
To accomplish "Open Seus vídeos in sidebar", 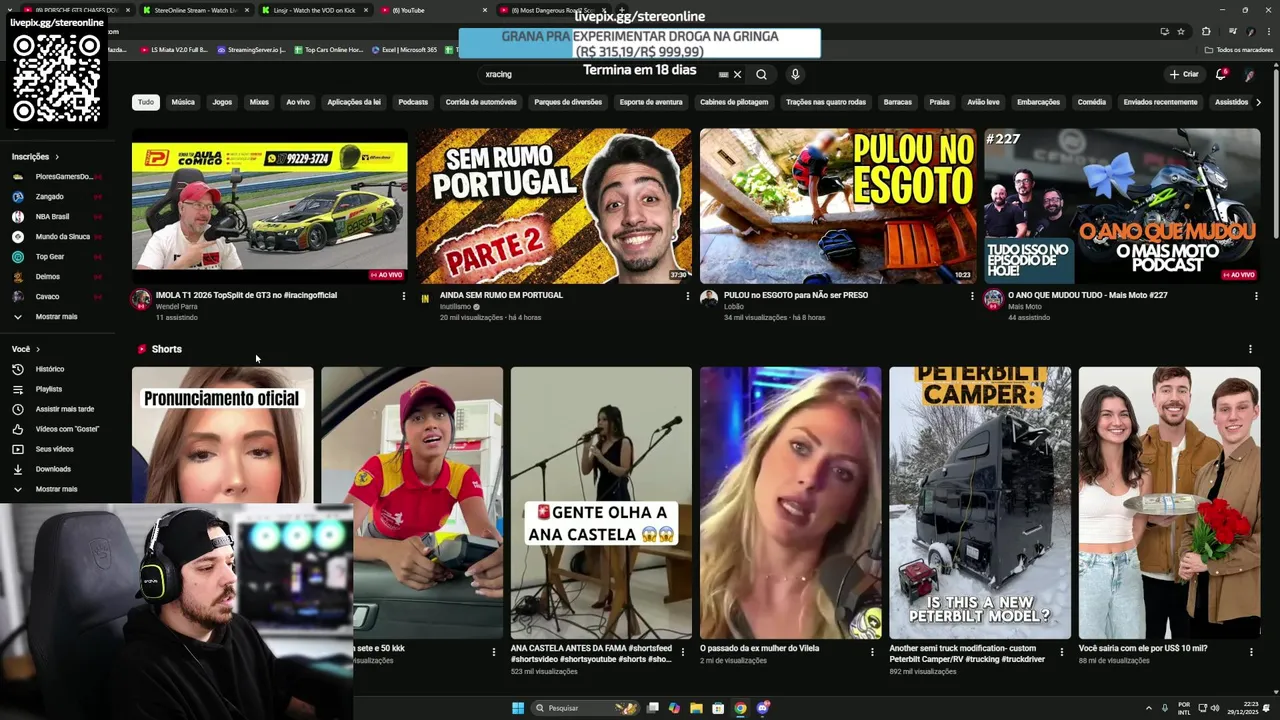I will click(54, 449).
